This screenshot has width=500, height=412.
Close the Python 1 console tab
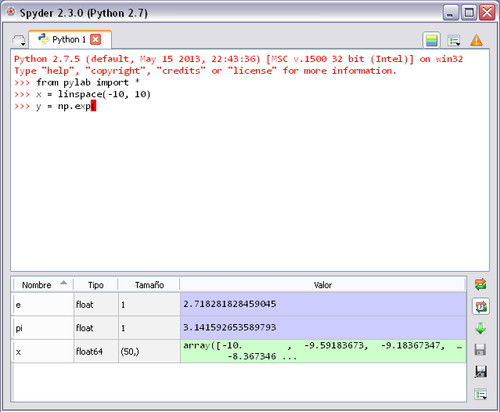point(96,40)
